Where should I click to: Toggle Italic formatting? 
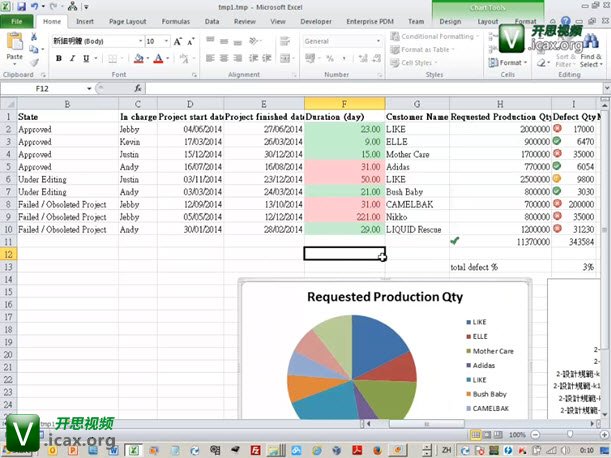[x=72, y=58]
